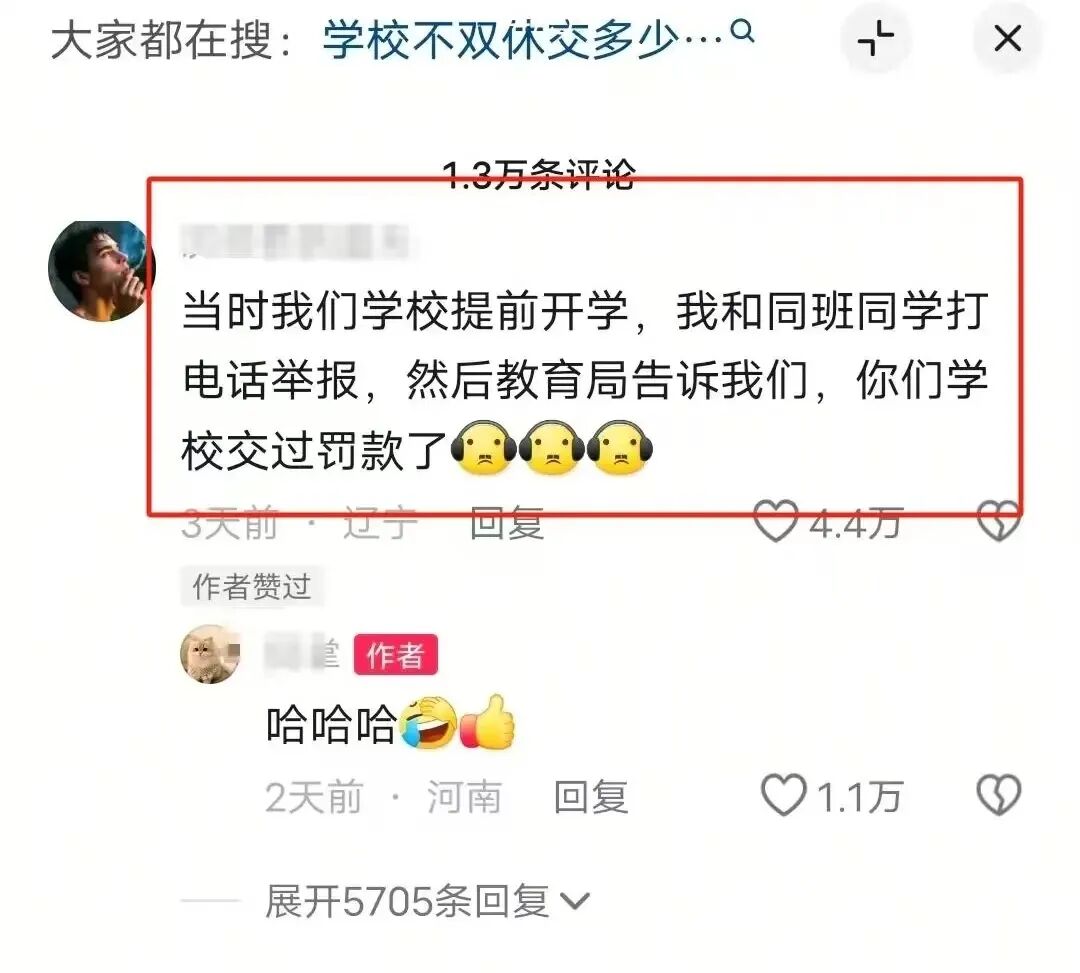Click the blurred username of top commenter
1080x973 pixels.
296,241
